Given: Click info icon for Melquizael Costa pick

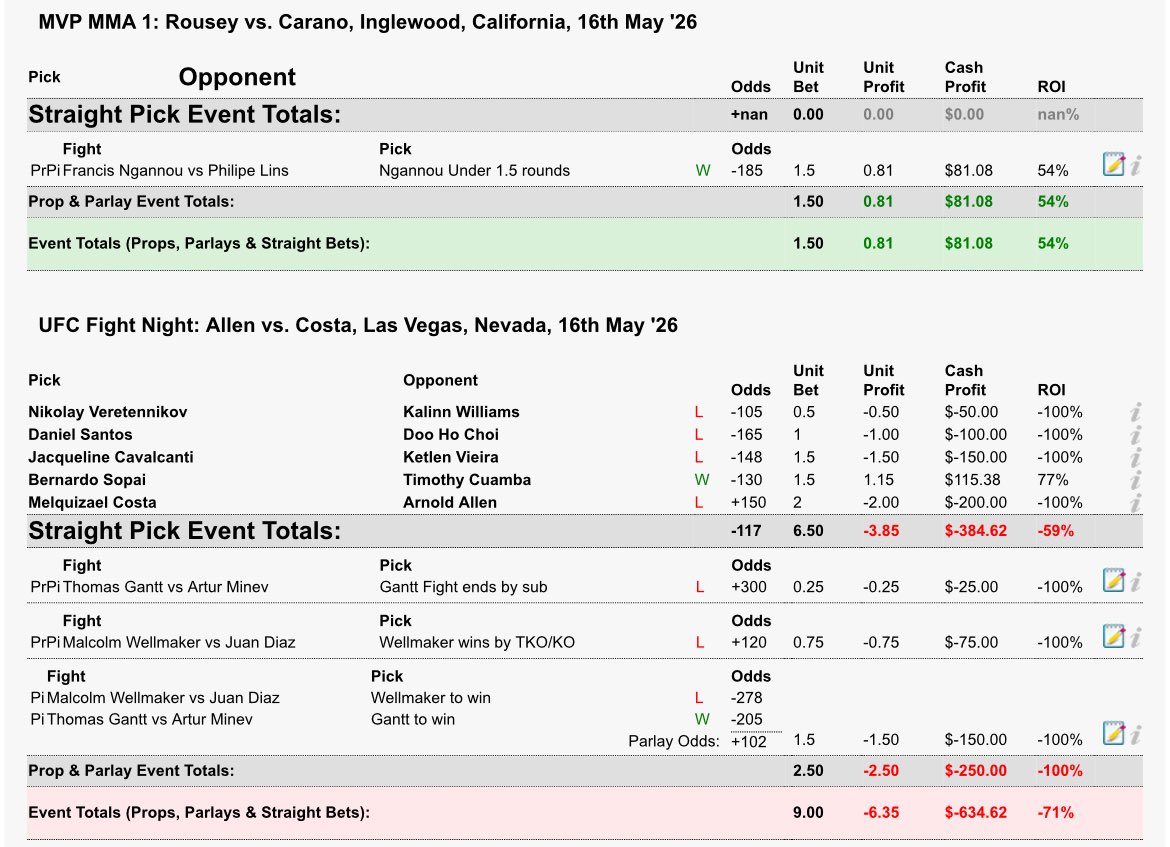Looking at the screenshot, I should click(1136, 502).
